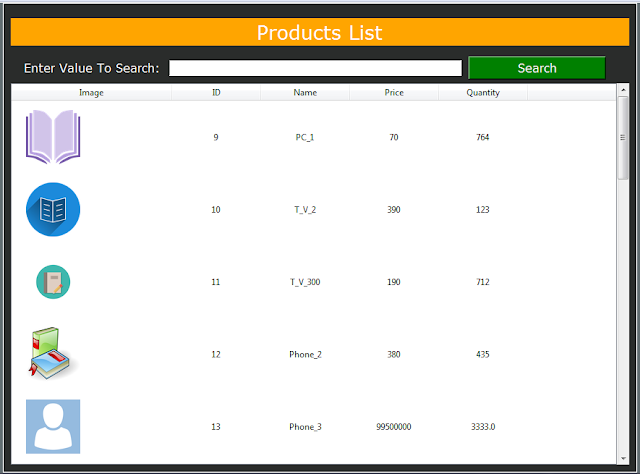
Task: Sort by the ID column header
Action: pyautogui.click(x=216, y=93)
